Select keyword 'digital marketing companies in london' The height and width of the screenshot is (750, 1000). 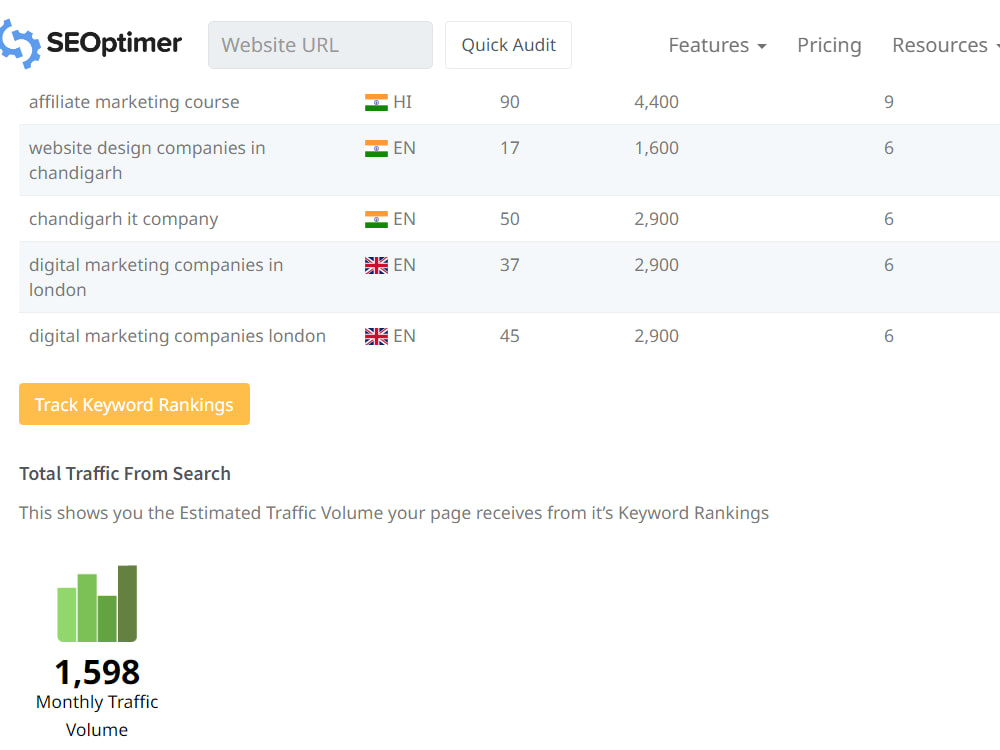(156, 277)
